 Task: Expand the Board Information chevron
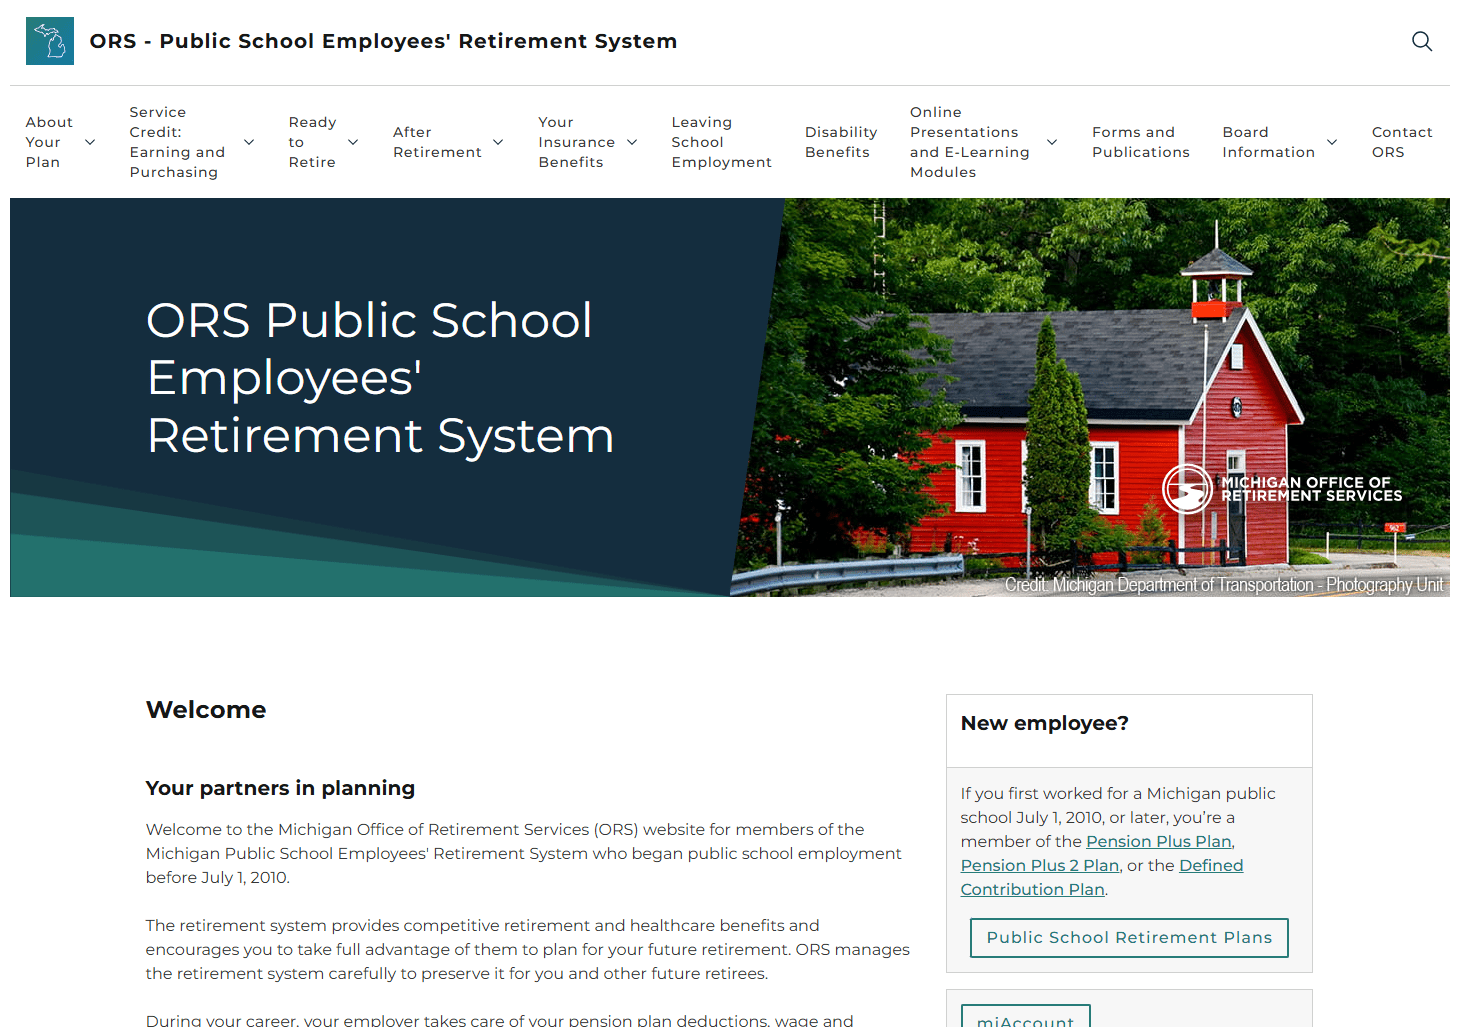coord(1332,142)
